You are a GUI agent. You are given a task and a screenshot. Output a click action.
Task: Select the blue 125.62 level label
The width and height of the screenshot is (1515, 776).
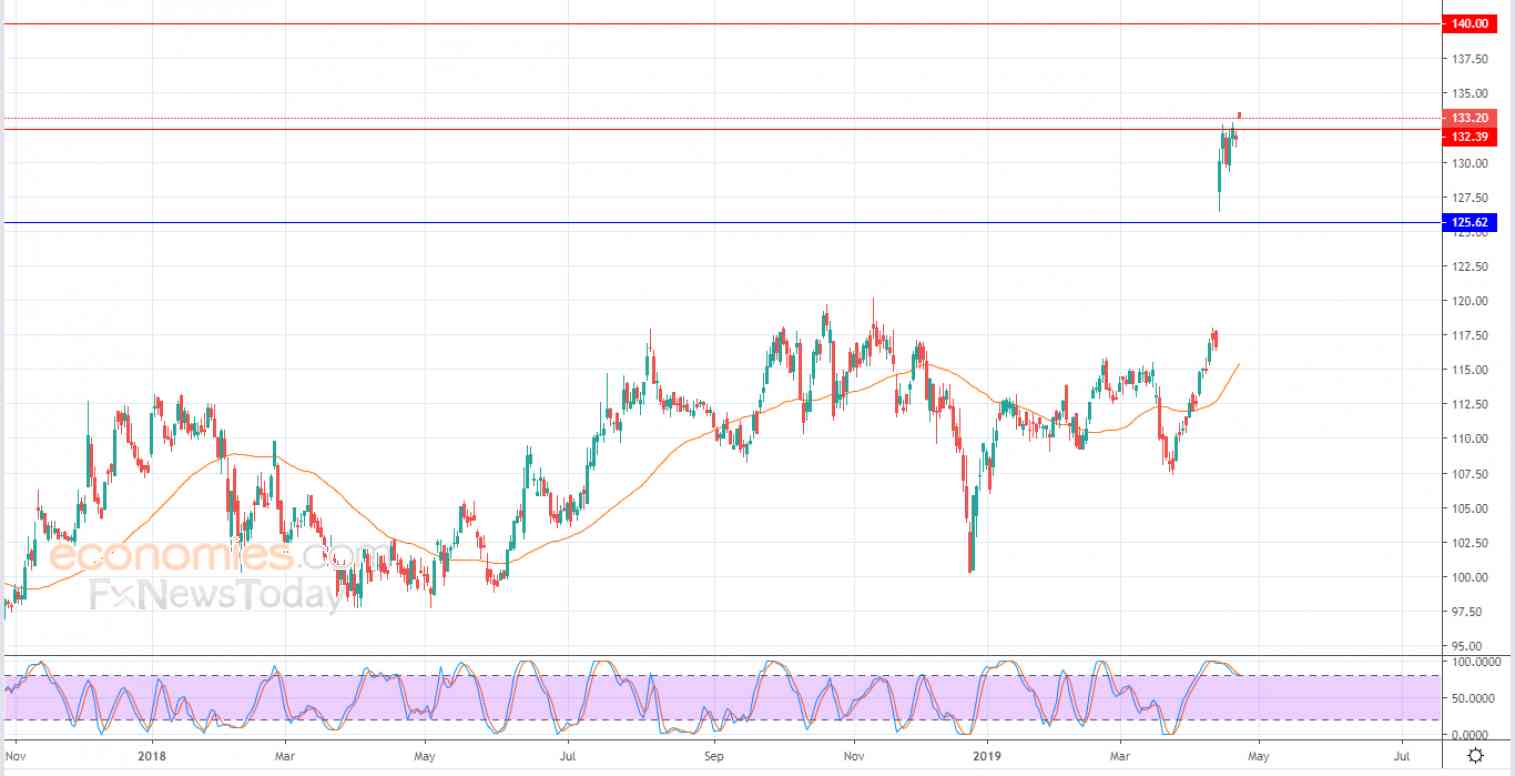coord(1468,222)
